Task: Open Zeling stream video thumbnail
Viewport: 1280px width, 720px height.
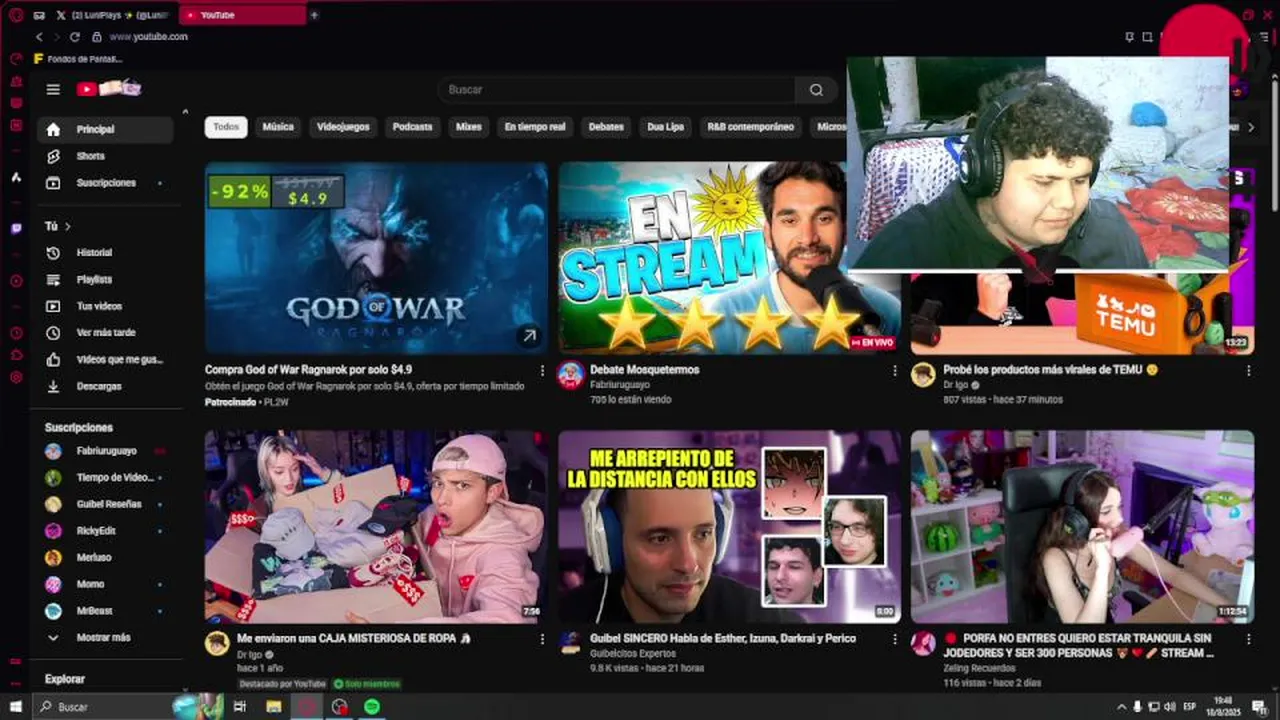Action: pyautogui.click(x=1082, y=527)
